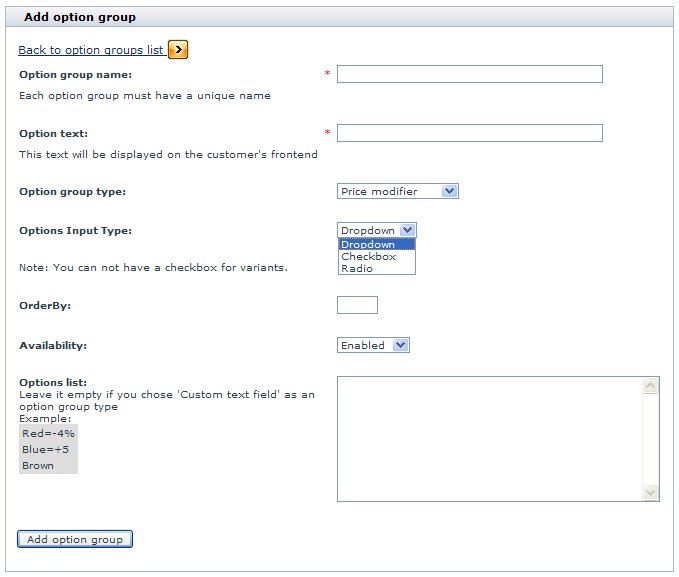Click the textarea scrollbar up arrow

650,386
